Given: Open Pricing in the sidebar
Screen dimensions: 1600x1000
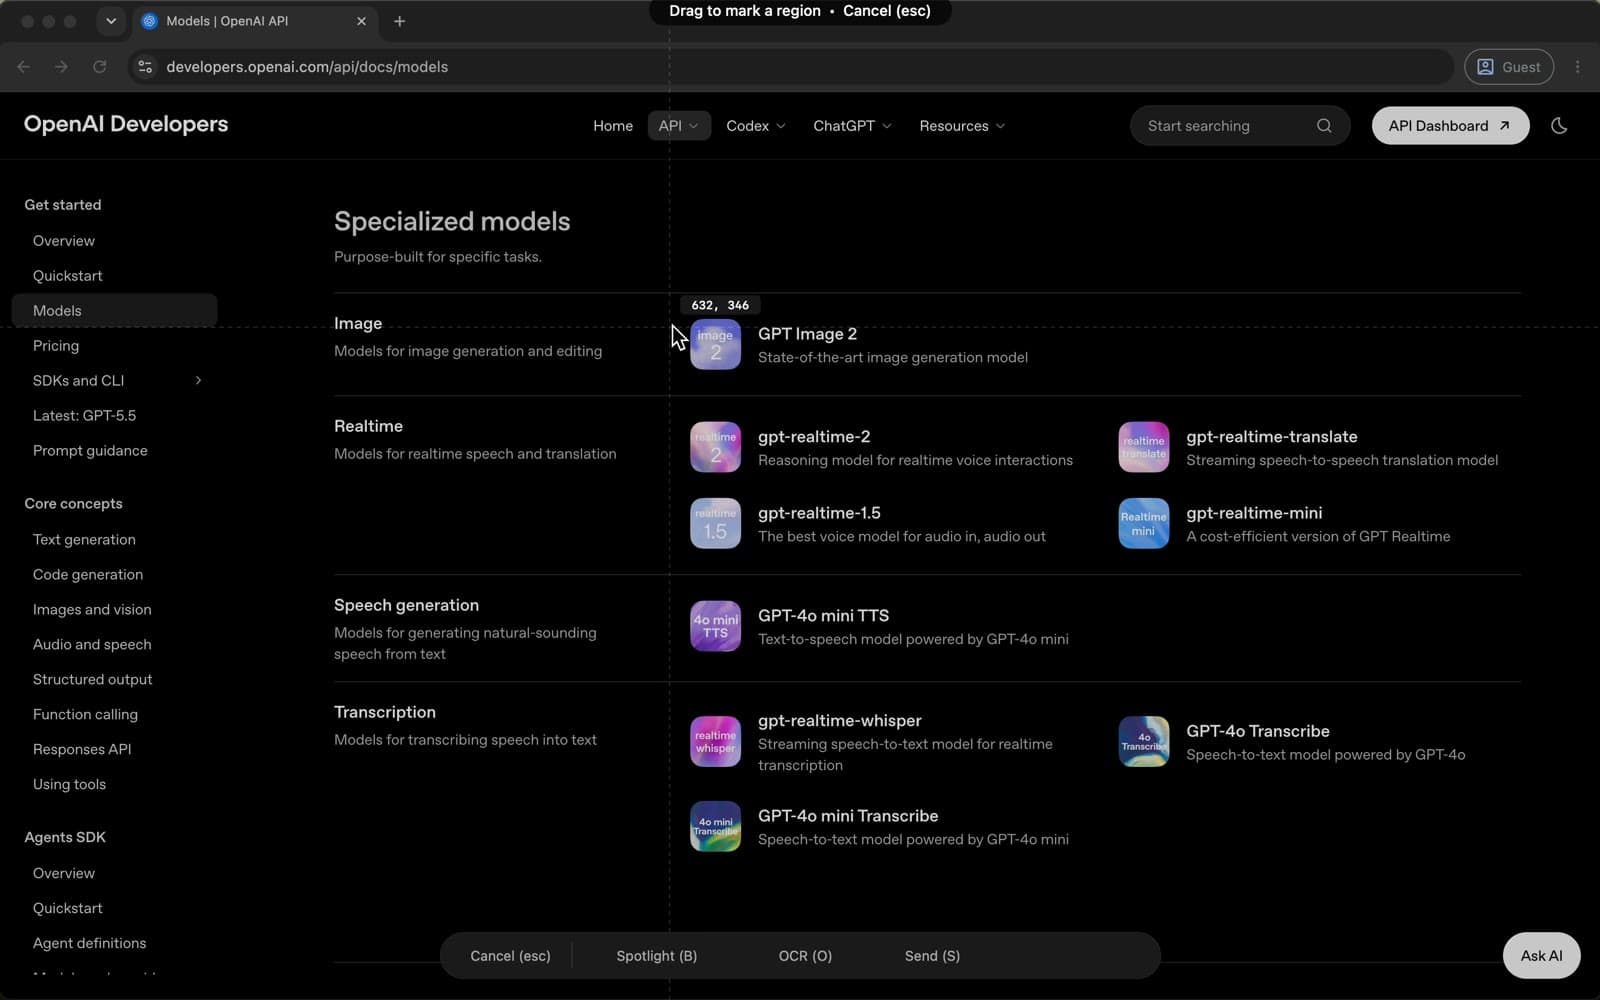Looking at the screenshot, I should coord(56,346).
